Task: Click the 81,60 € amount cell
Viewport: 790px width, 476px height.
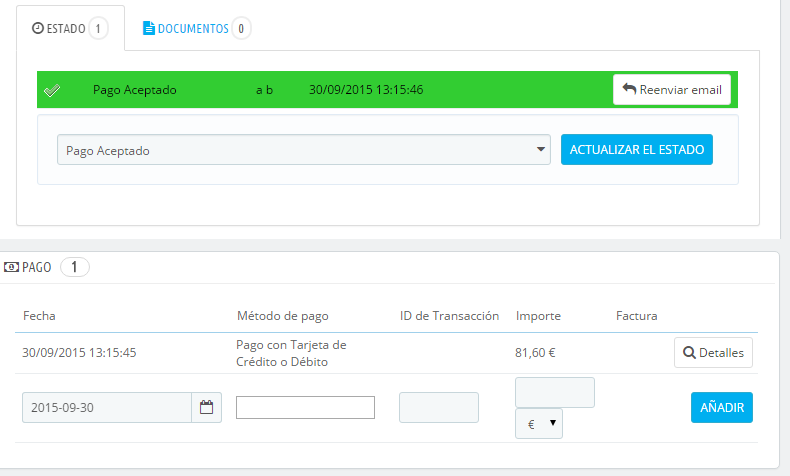Action: click(535, 353)
